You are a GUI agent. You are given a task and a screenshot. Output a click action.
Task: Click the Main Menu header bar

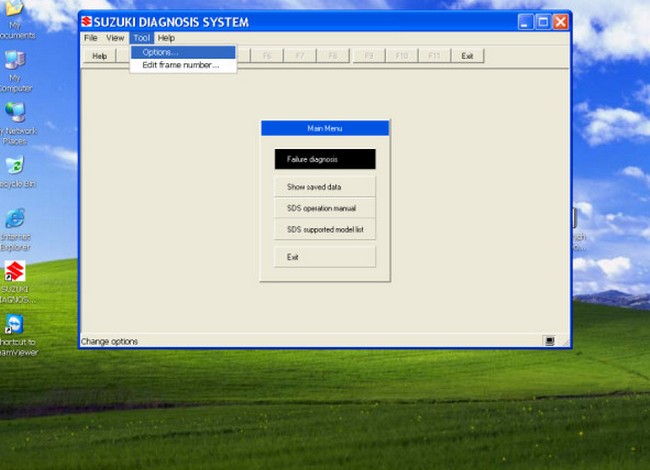pyautogui.click(x=325, y=128)
